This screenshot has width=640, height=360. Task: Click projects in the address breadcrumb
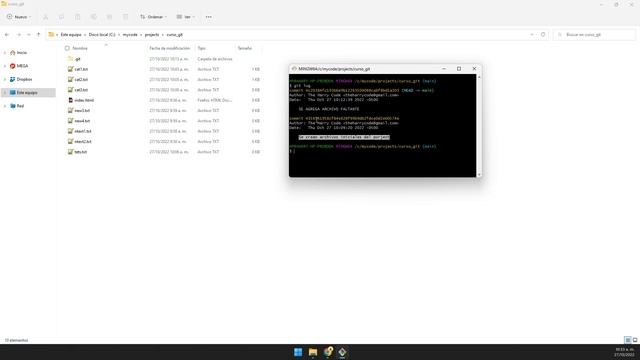pos(152,35)
